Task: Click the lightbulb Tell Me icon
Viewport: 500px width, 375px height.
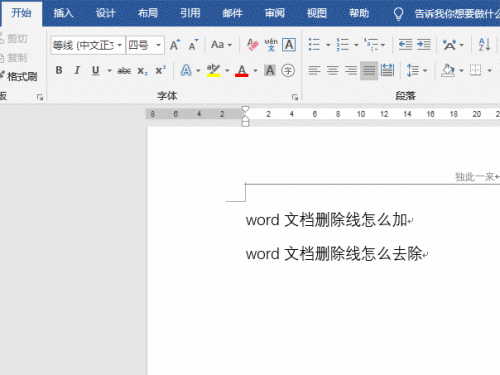Action: (398, 14)
